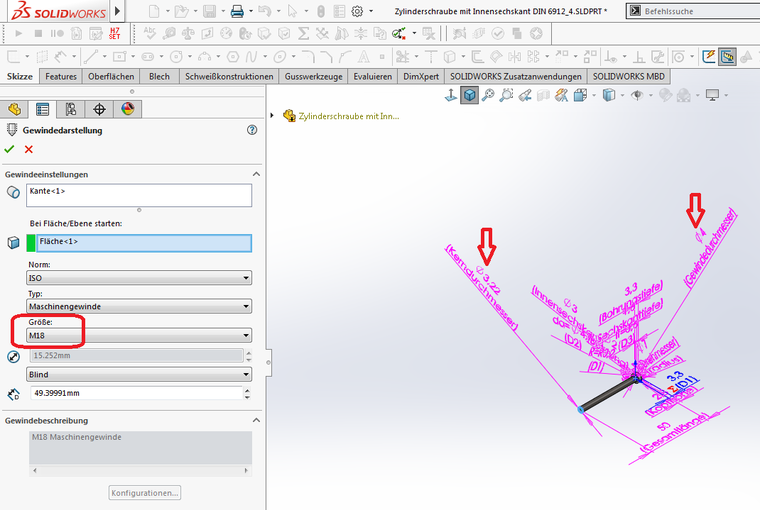
Task: Open Hide/Show Items eye icon
Action: (x=637, y=95)
